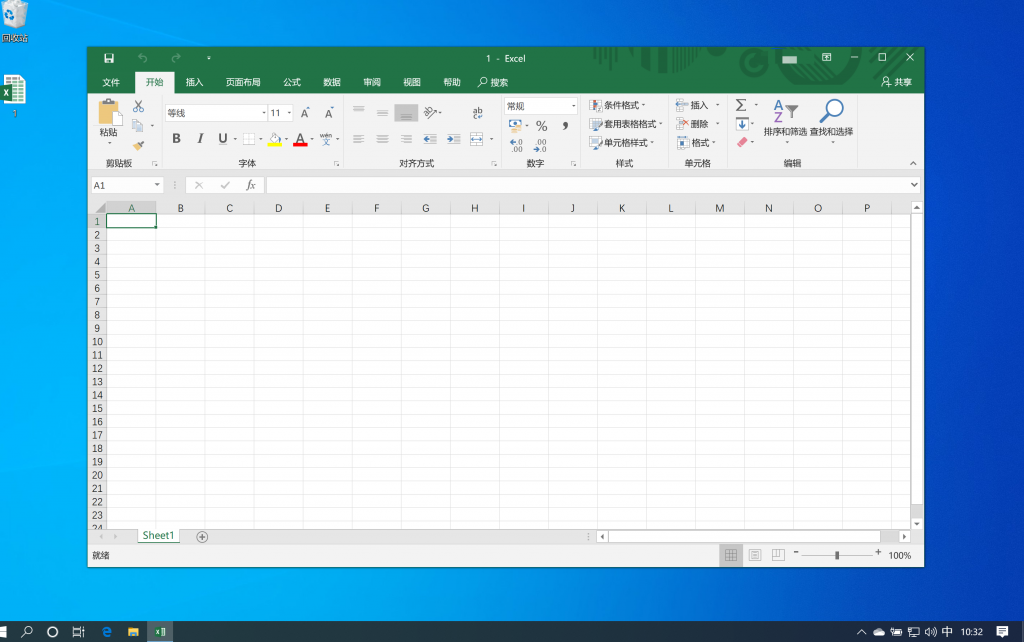1024x642 pixels.
Task: Click the Decrease Decimal icon
Action: coord(540,145)
